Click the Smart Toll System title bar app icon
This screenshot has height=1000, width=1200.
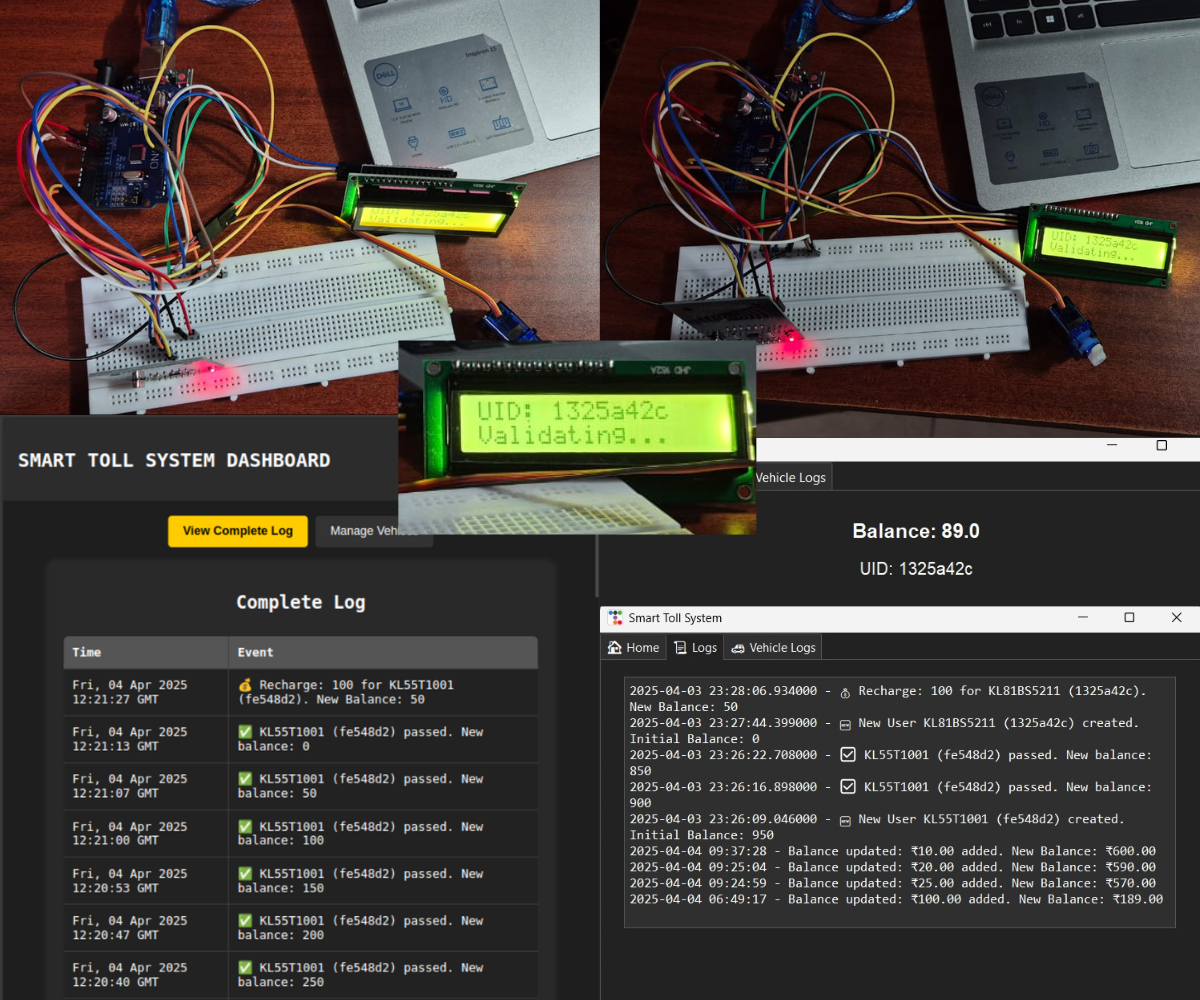(614, 617)
